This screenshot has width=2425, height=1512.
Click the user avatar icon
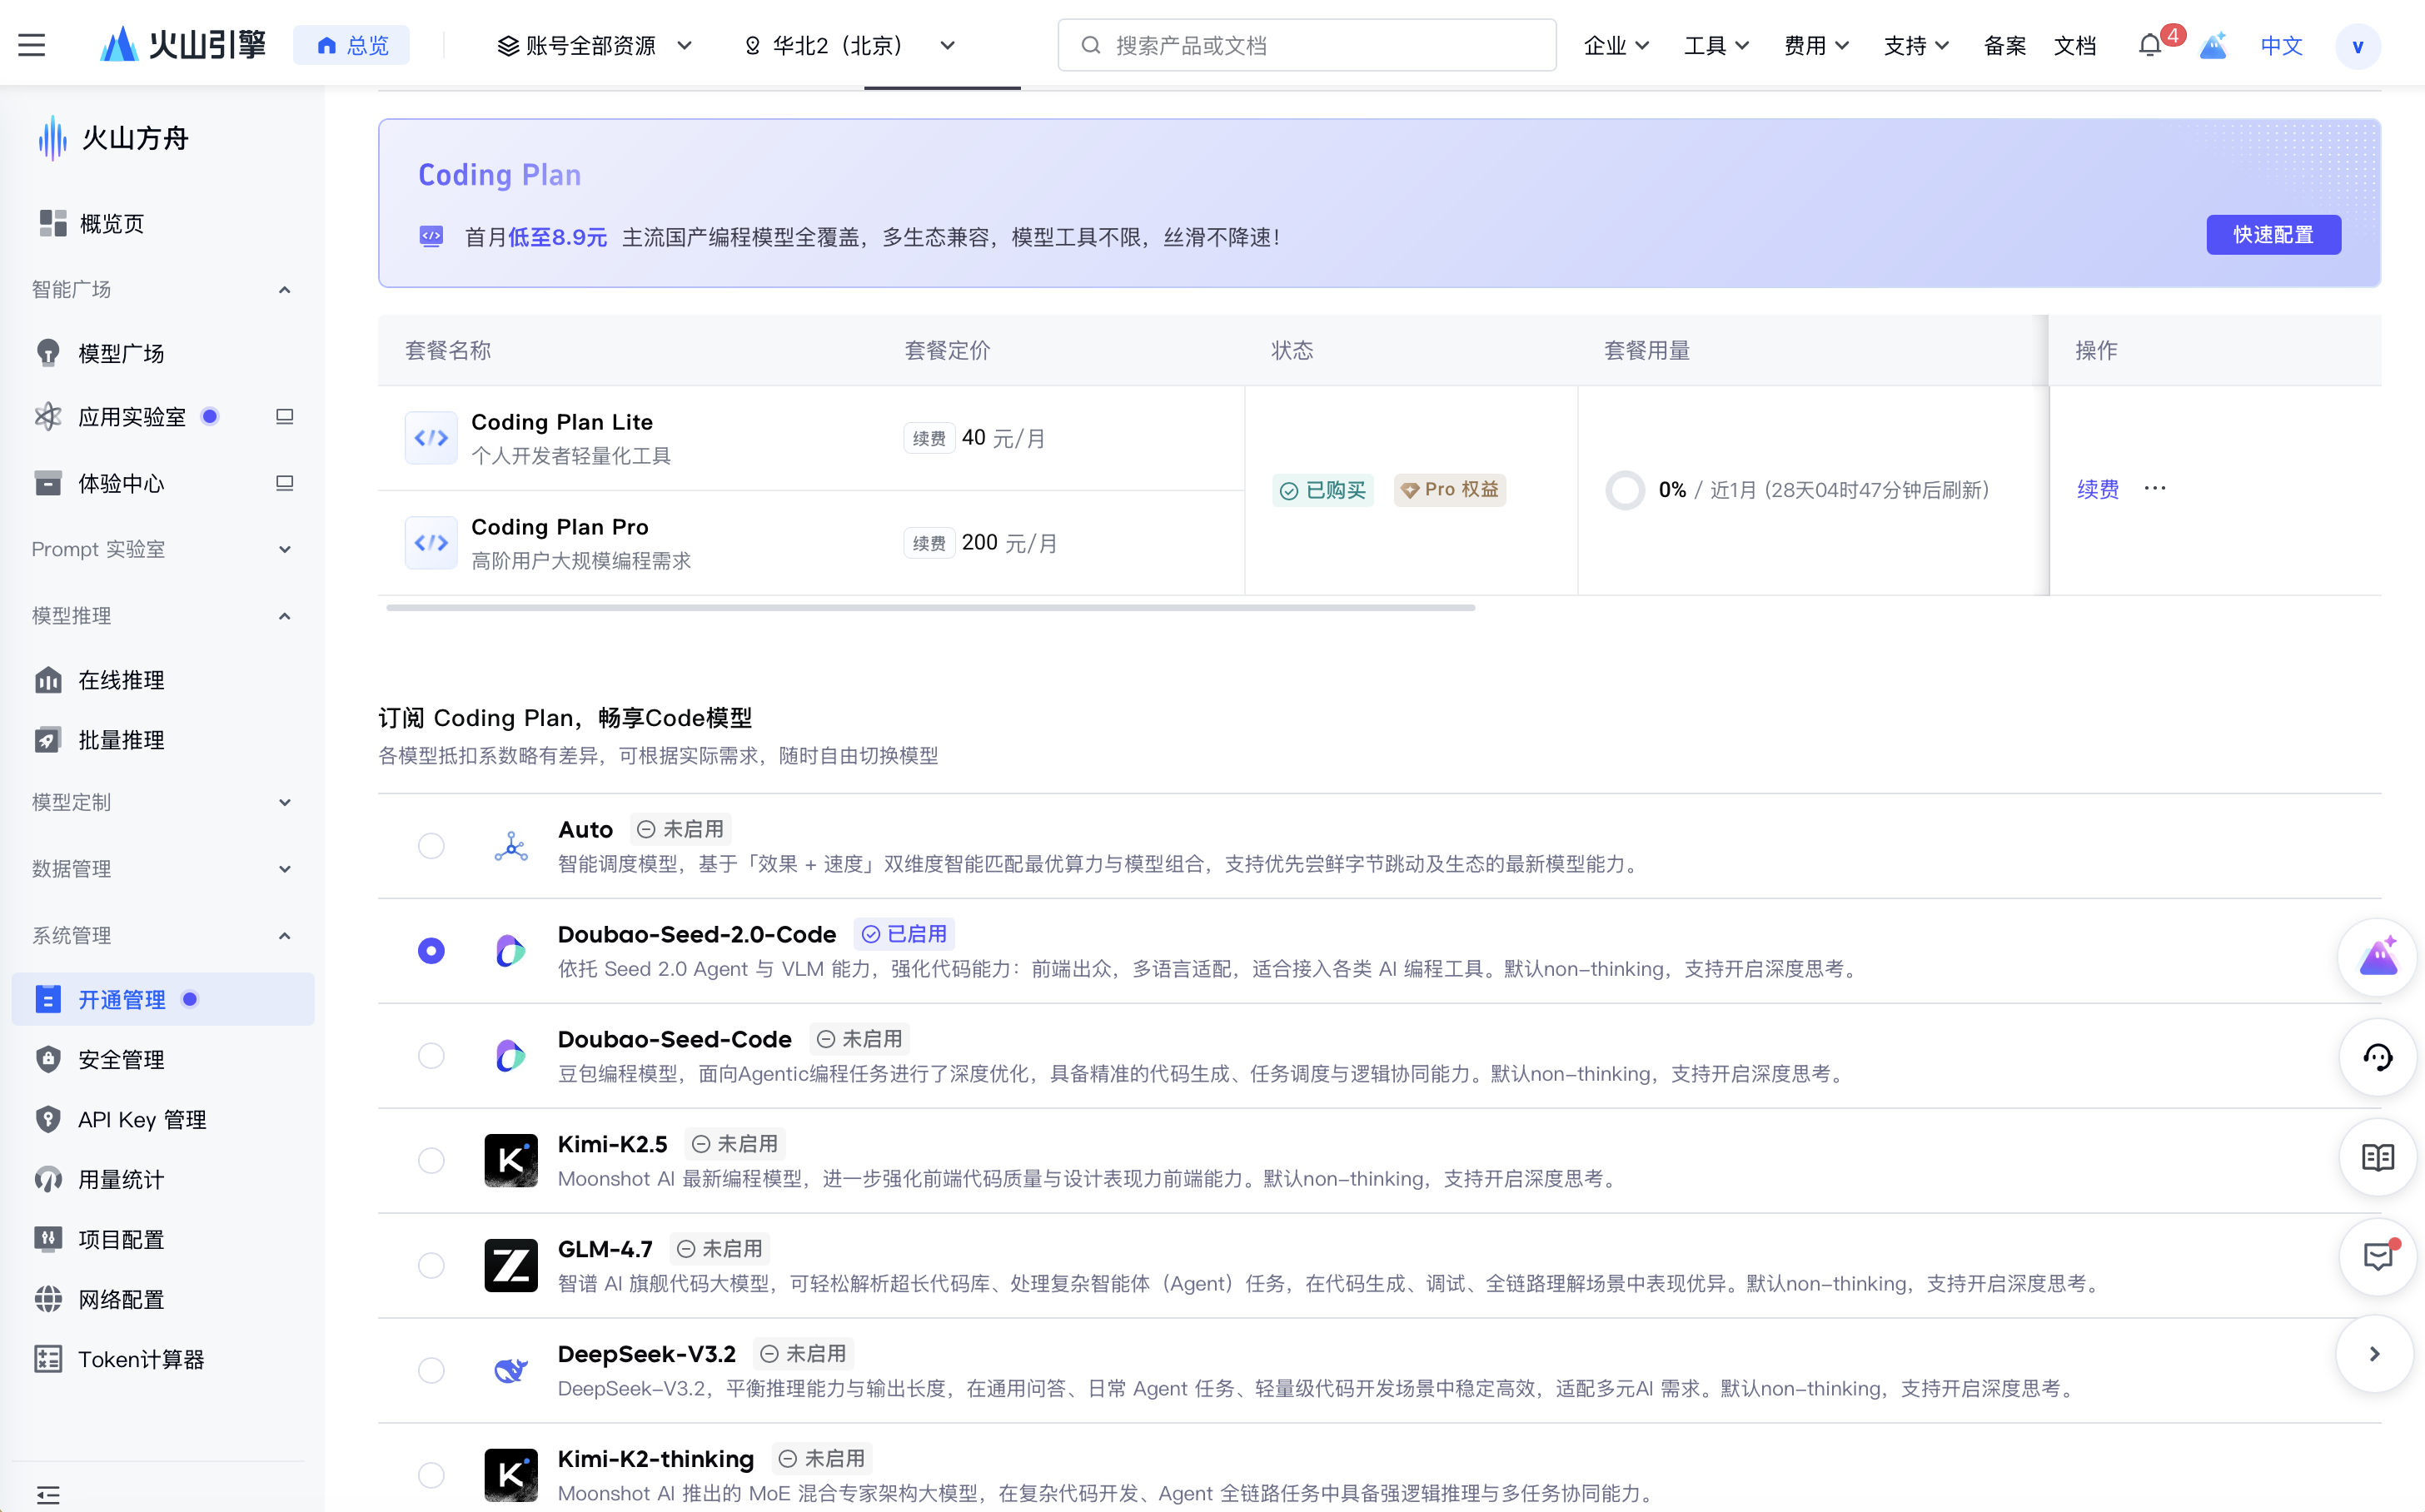pos(2357,46)
